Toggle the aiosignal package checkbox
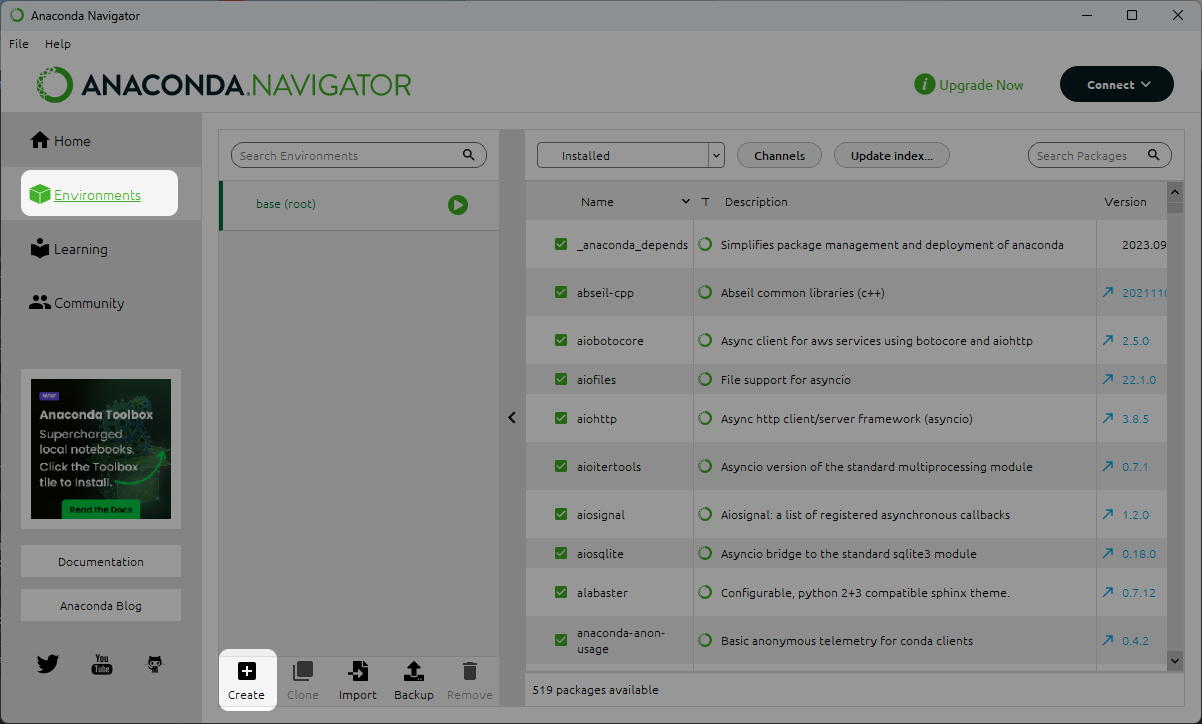Screen dimensions: 1202x724 coord(561,515)
